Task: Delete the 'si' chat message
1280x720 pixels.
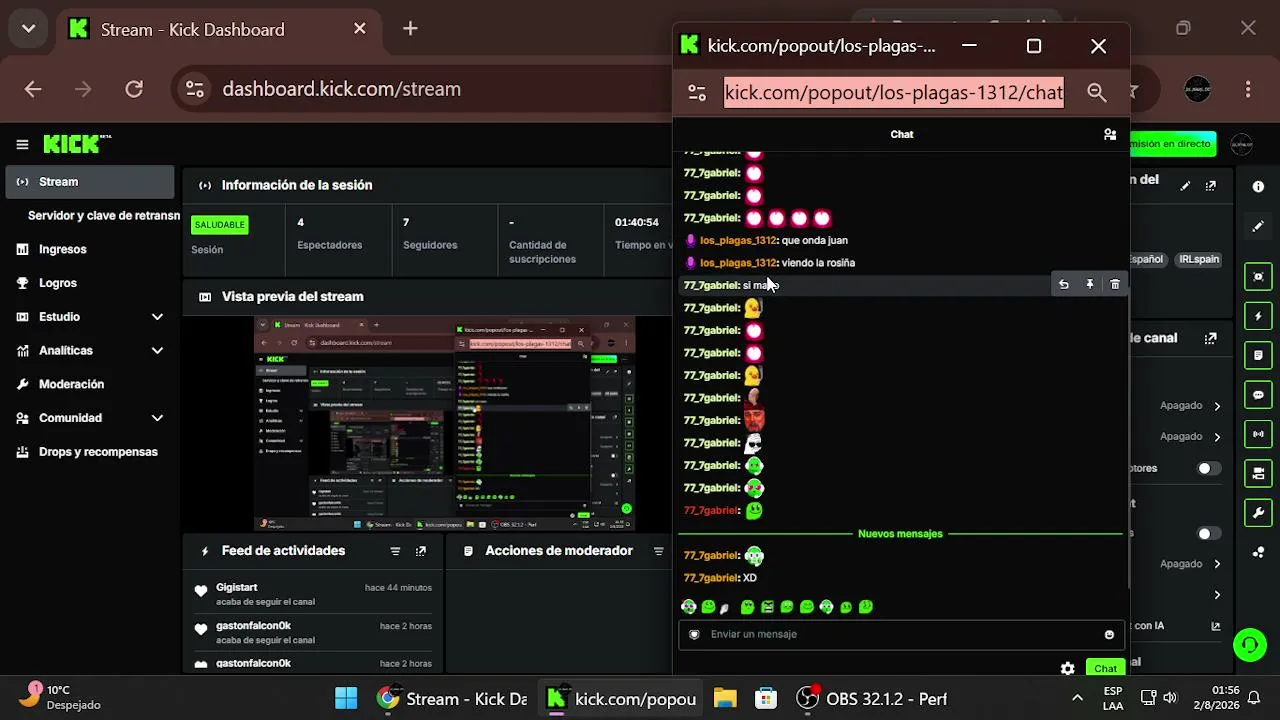Action: [x=1115, y=285]
